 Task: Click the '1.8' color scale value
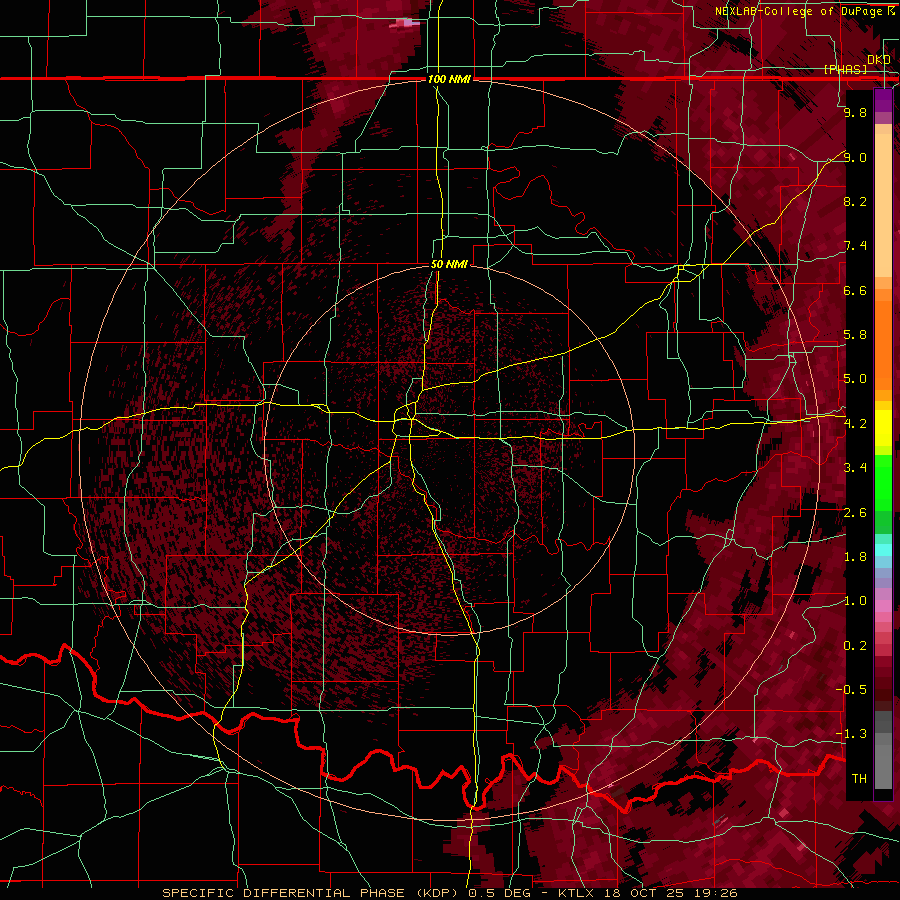[855, 557]
